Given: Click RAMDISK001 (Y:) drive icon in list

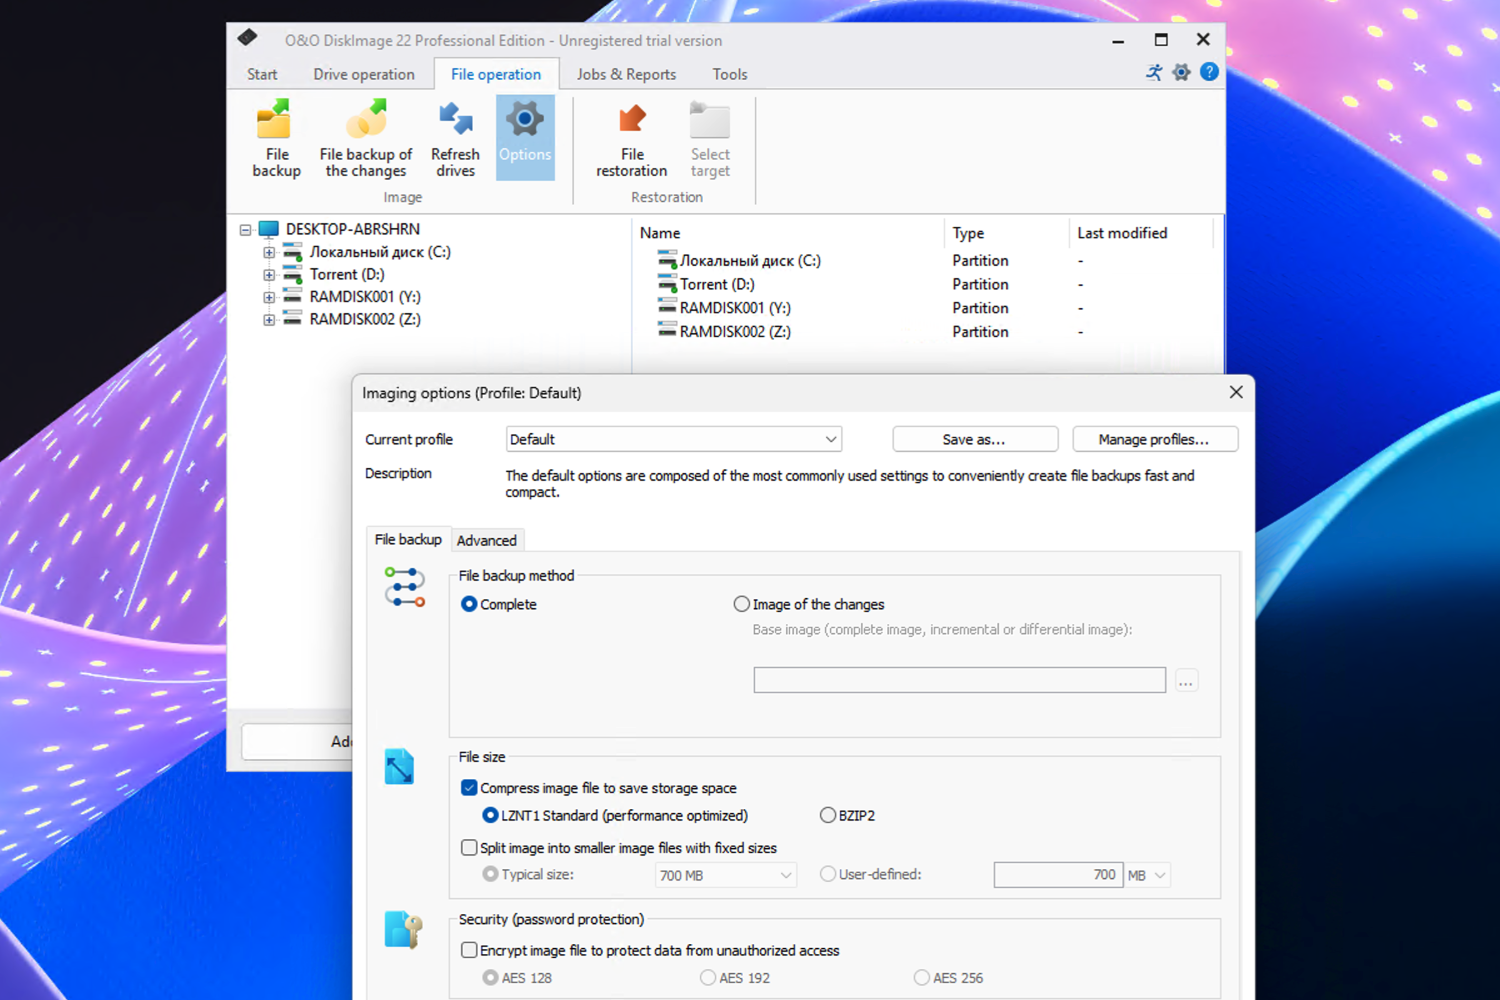Looking at the screenshot, I should coord(667,307).
